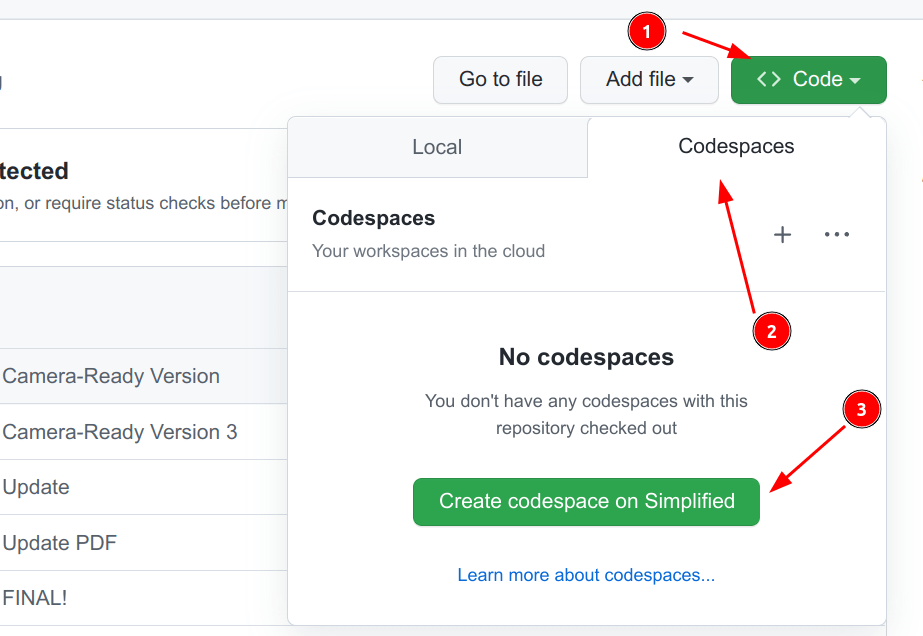Click the Create codespace on Simplified button
Image resolution: width=923 pixels, height=636 pixels.
click(586, 502)
